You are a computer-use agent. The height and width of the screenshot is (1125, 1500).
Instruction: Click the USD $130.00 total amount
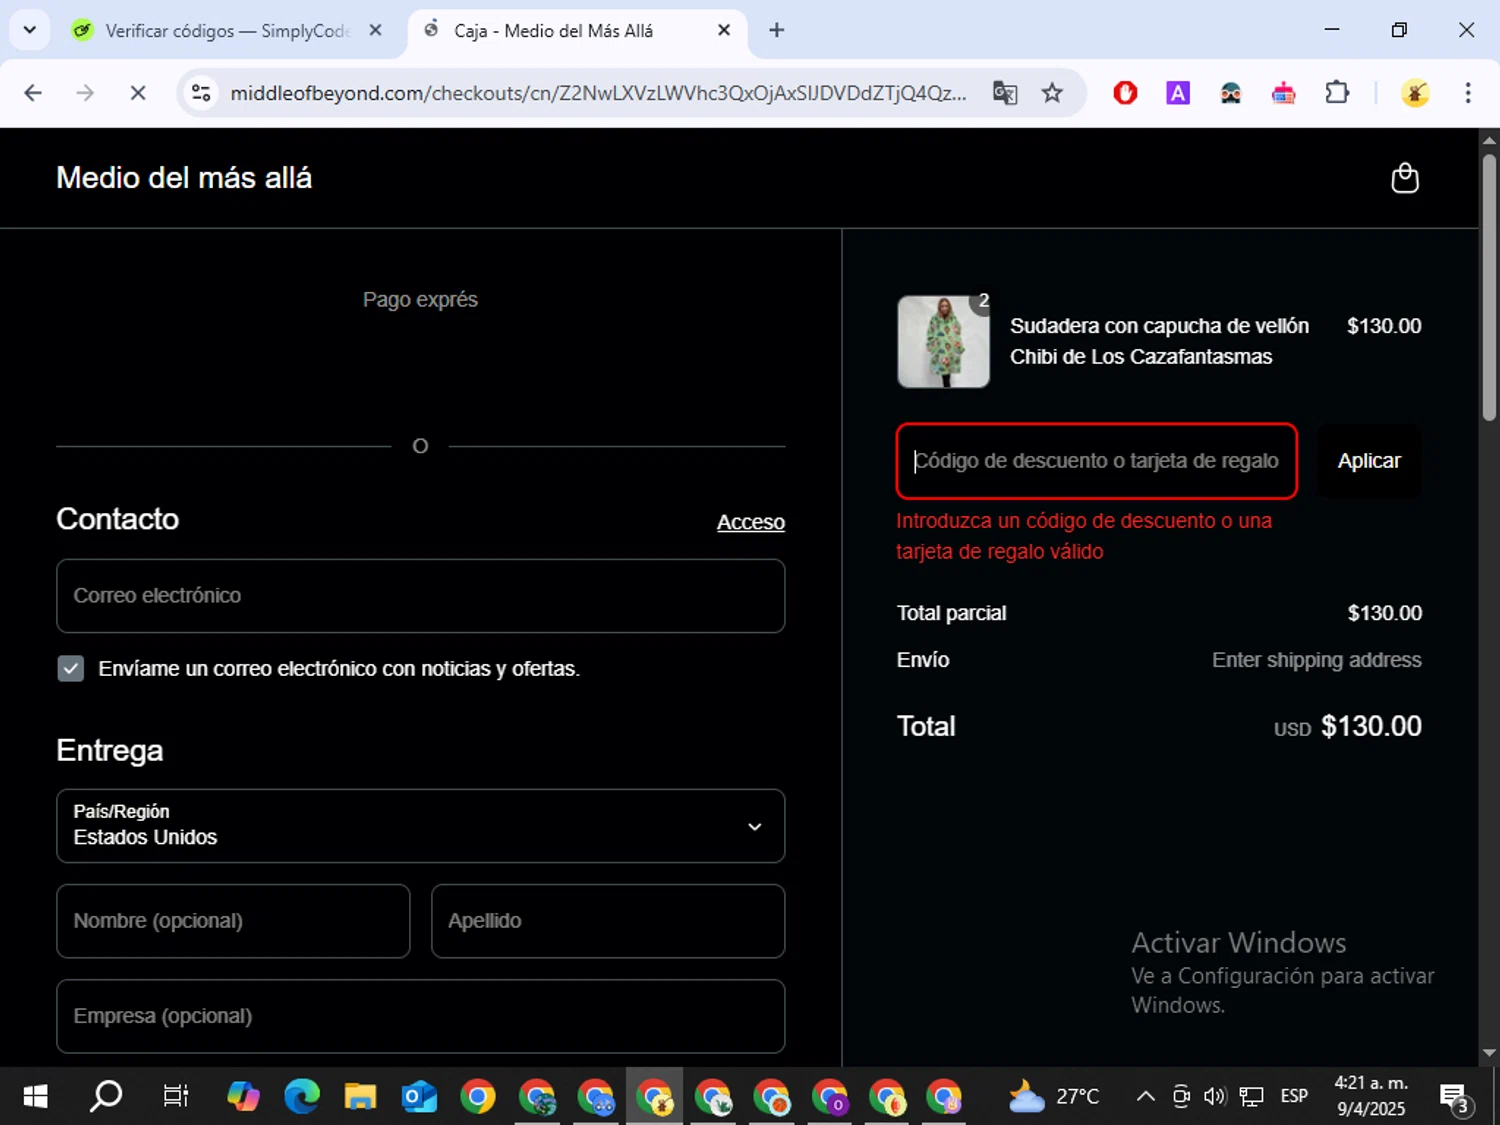pyautogui.click(x=1348, y=726)
